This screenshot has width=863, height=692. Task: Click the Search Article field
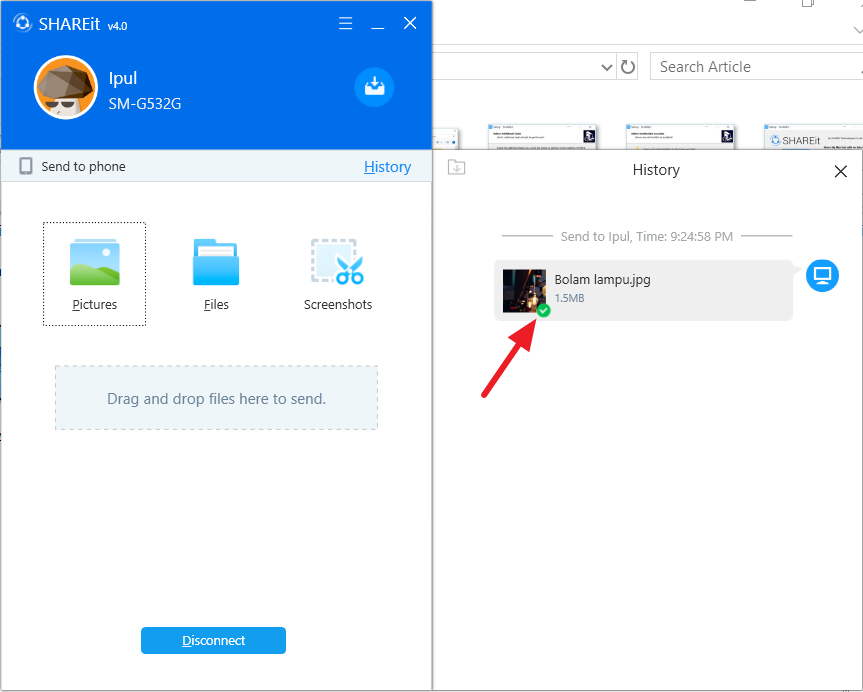click(756, 67)
